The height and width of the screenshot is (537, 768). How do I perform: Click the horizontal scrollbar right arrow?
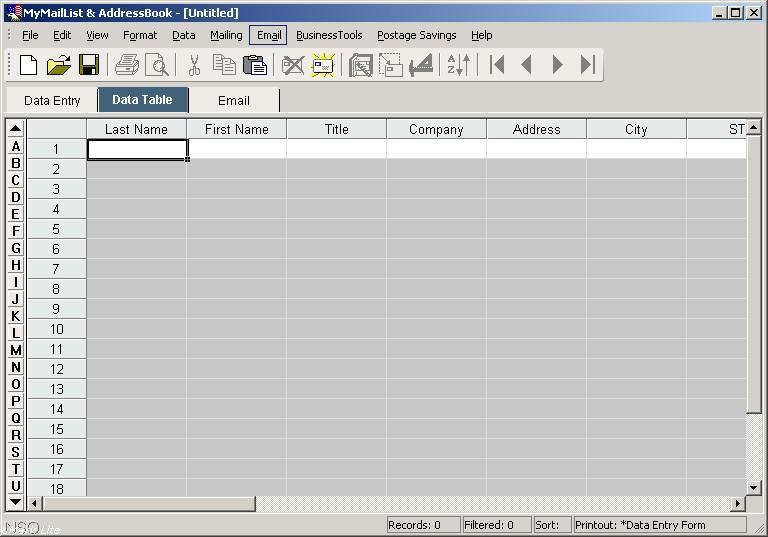738,503
